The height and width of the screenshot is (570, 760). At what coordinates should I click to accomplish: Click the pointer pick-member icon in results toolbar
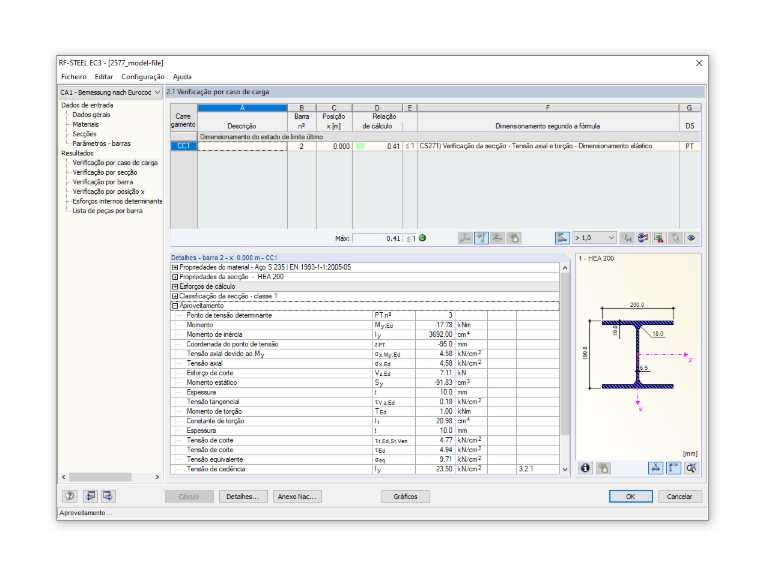coord(675,238)
